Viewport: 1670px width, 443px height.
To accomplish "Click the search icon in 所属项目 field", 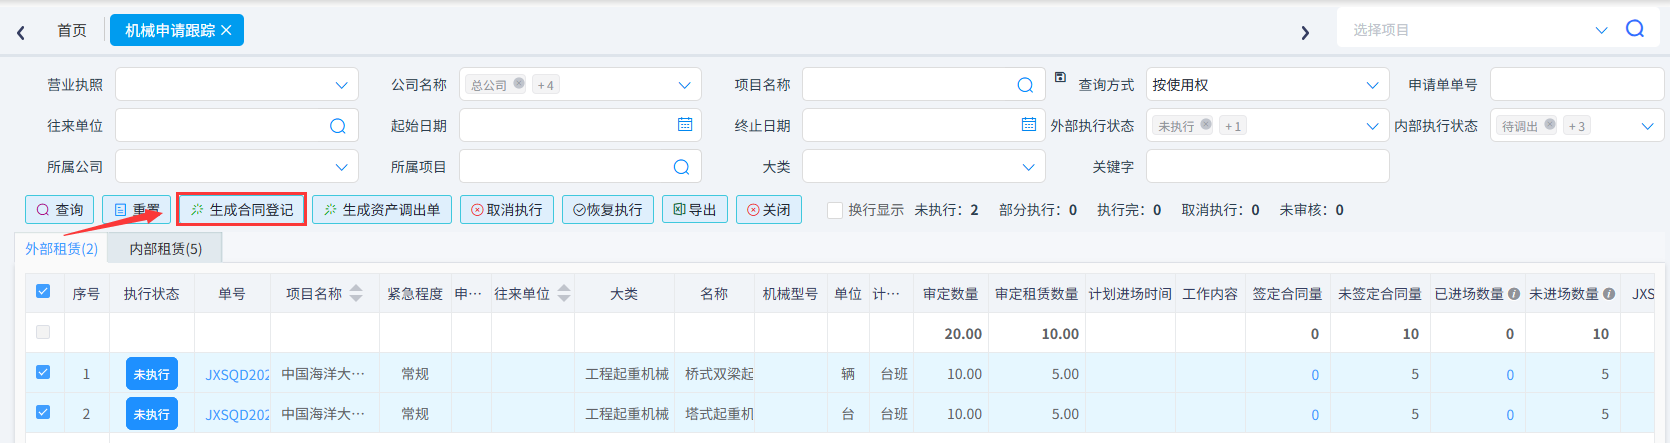I will point(682,167).
